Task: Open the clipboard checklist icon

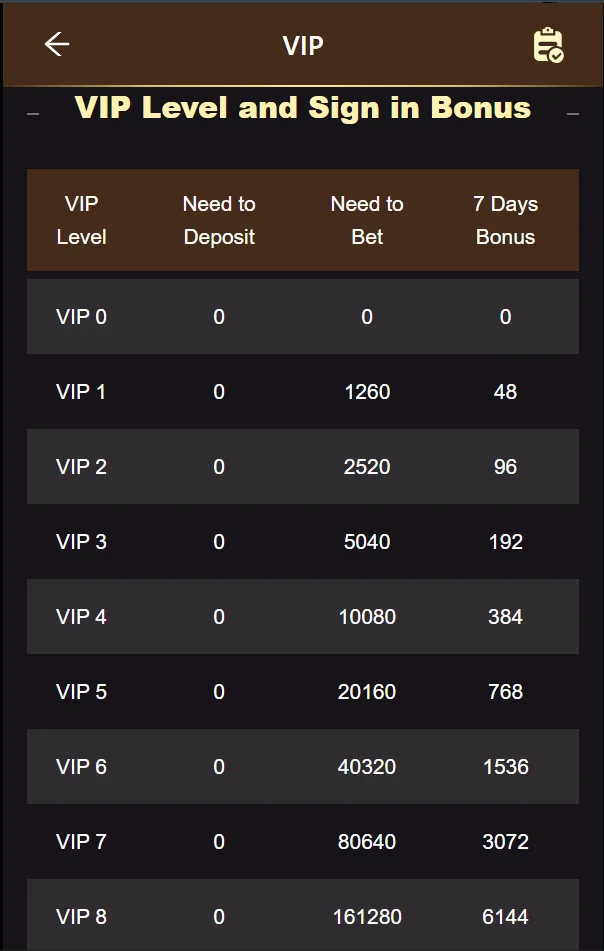Action: tap(548, 46)
